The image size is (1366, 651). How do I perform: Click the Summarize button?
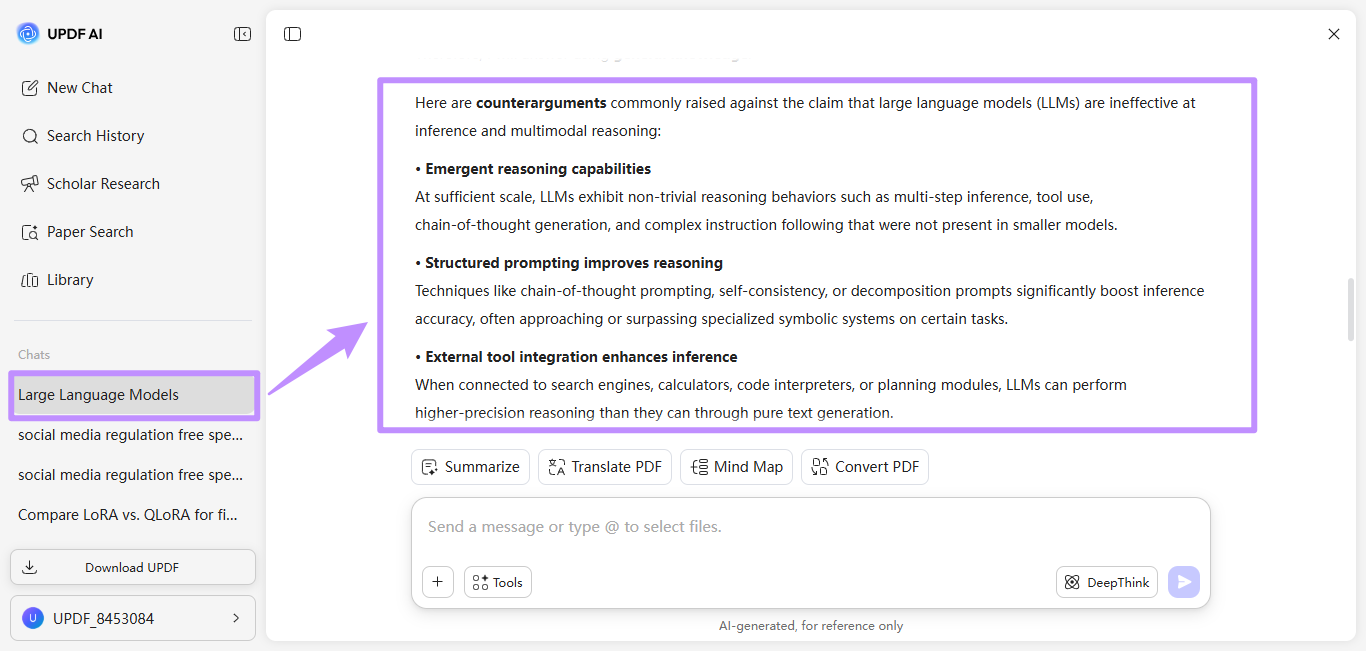[x=470, y=467]
